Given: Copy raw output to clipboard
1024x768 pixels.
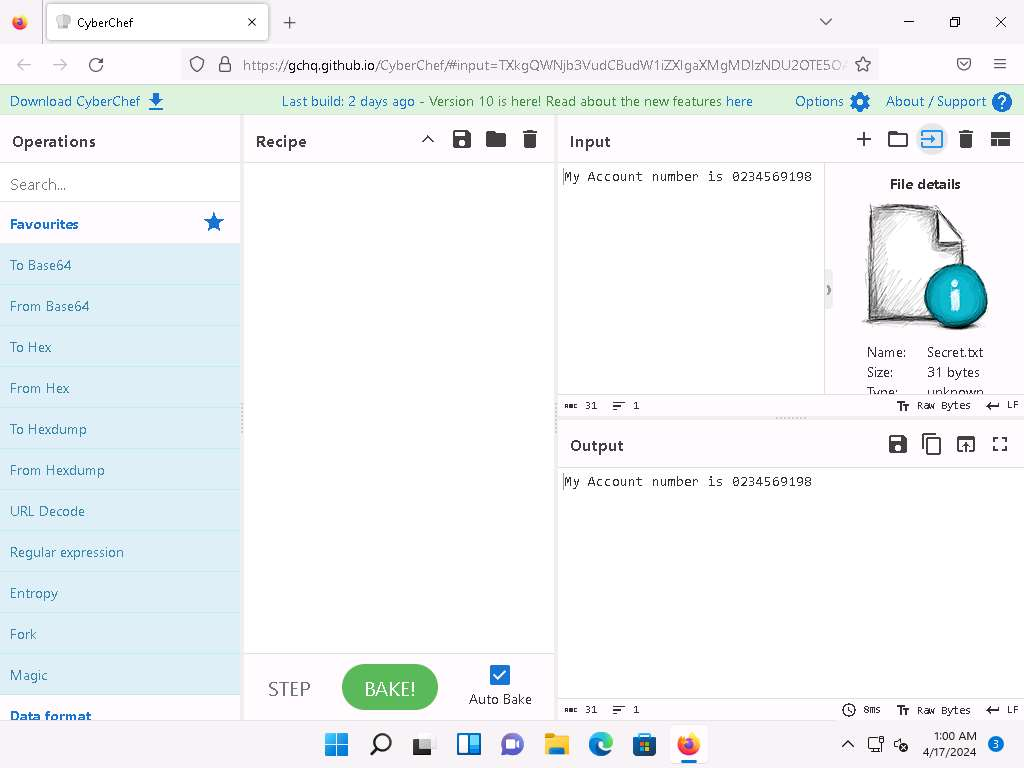Looking at the screenshot, I should [x=932, y=445].
